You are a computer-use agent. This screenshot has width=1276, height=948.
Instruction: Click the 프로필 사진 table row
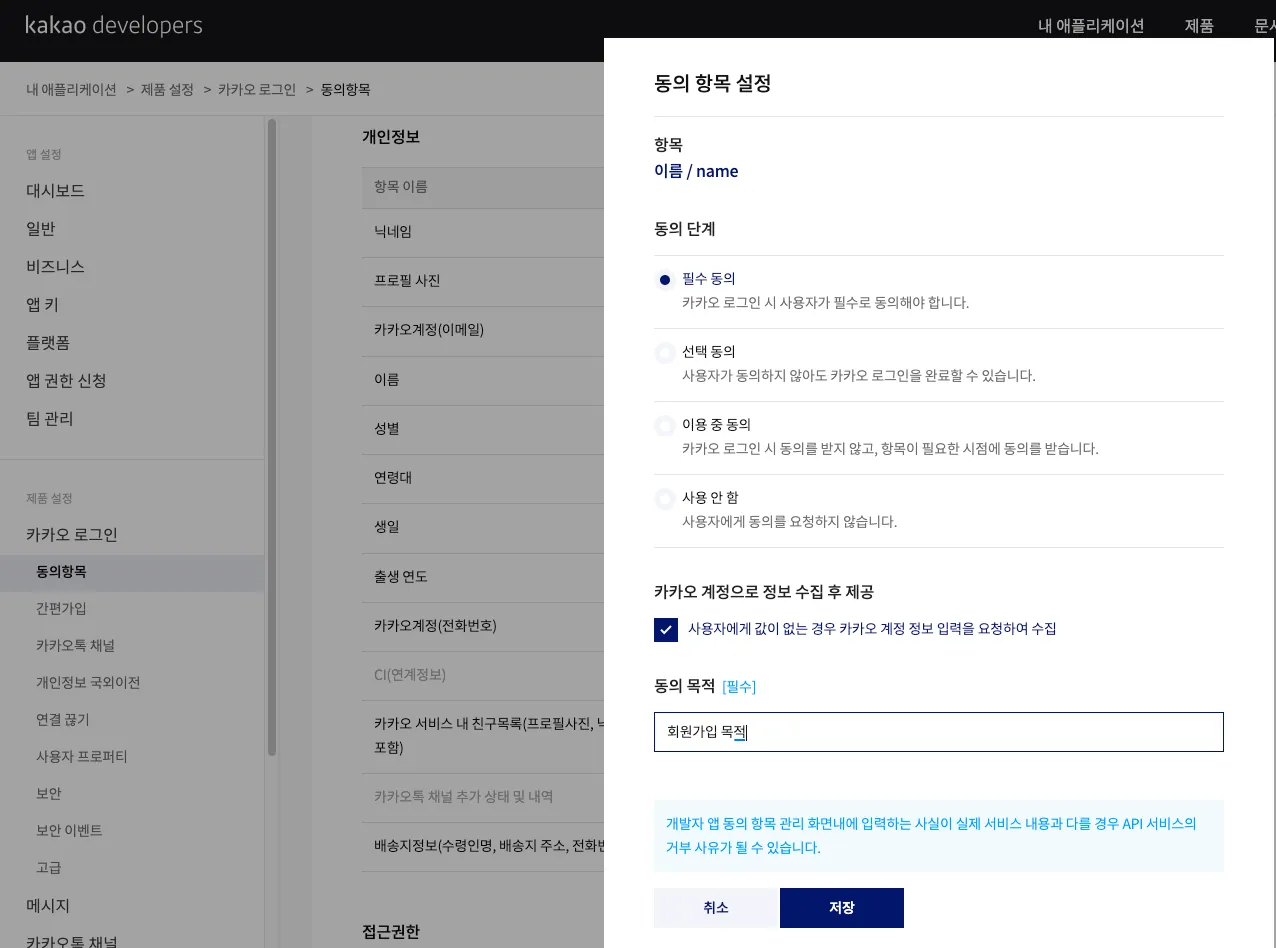click(x=483, y=281)
